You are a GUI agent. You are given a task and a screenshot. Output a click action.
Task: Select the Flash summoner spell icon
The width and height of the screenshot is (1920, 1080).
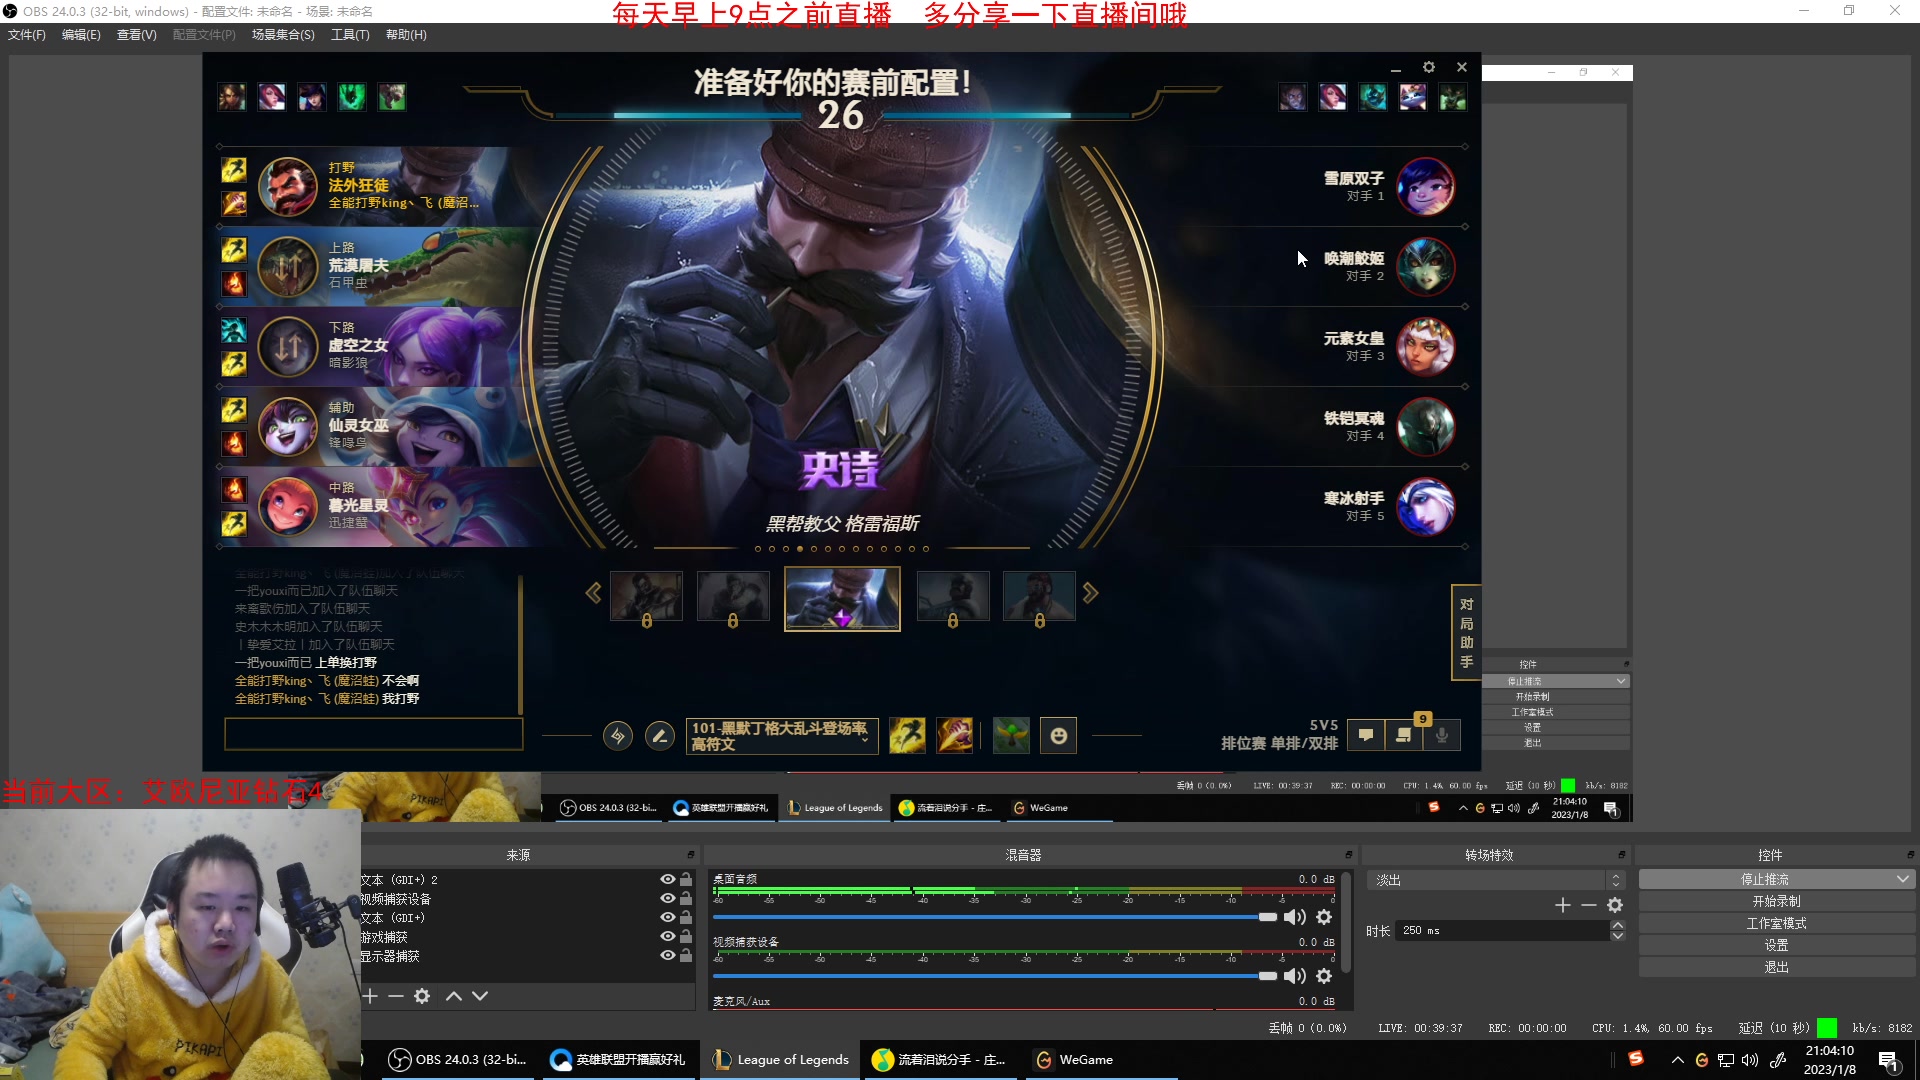tap(907, 736)
